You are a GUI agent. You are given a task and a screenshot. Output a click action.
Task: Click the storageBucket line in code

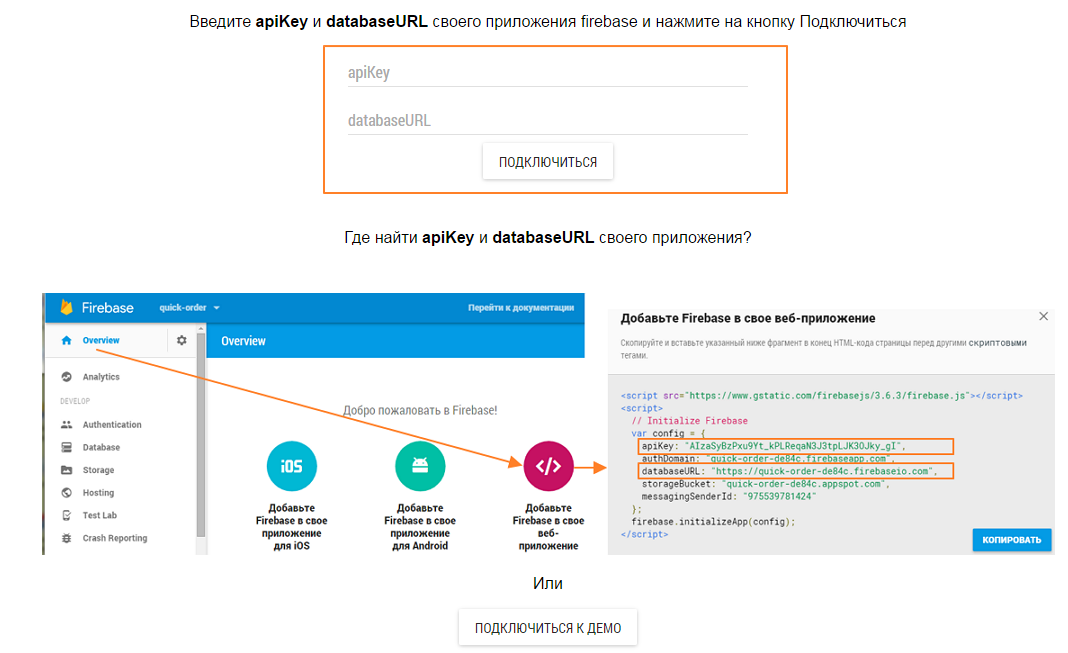click(x=766, y=484)
